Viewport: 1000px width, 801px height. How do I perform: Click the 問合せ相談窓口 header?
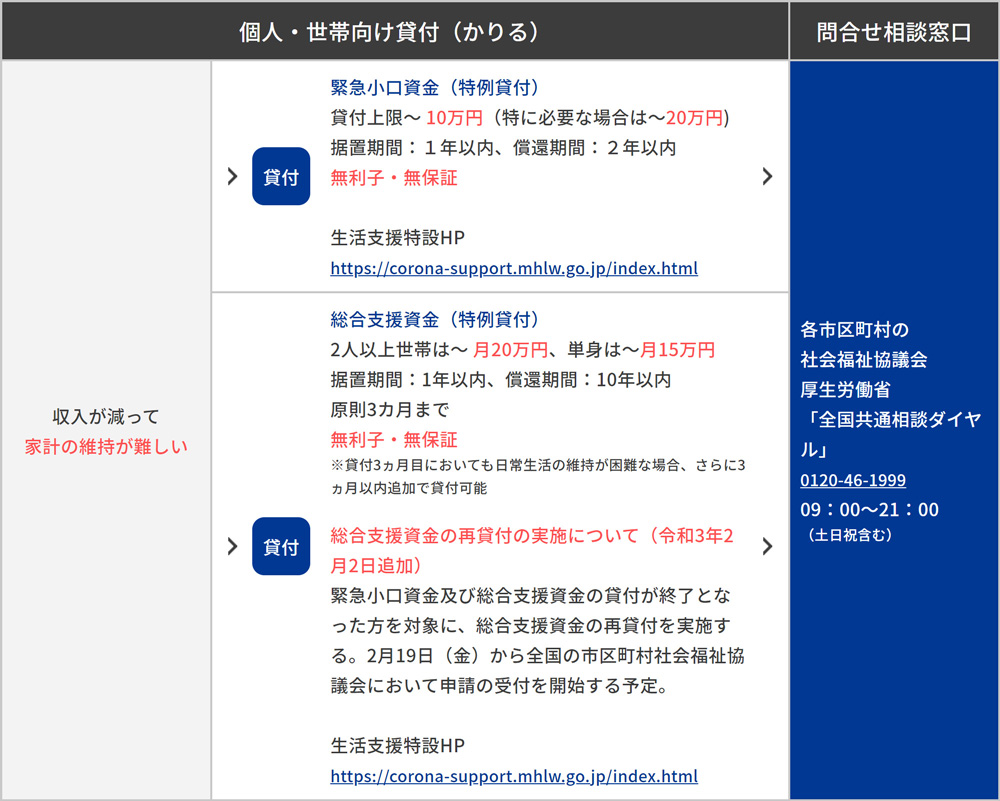click(894, 32)
